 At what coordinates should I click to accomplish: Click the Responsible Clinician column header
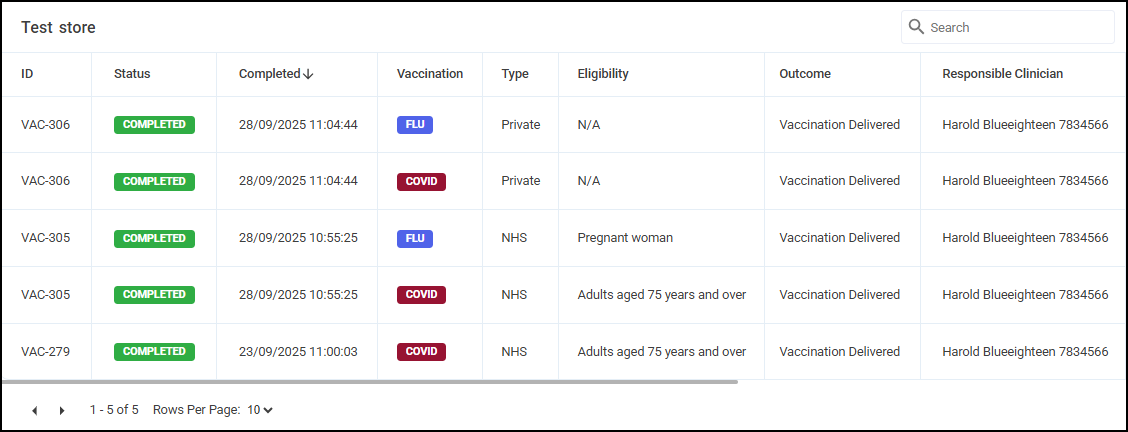coord(1002,74)
